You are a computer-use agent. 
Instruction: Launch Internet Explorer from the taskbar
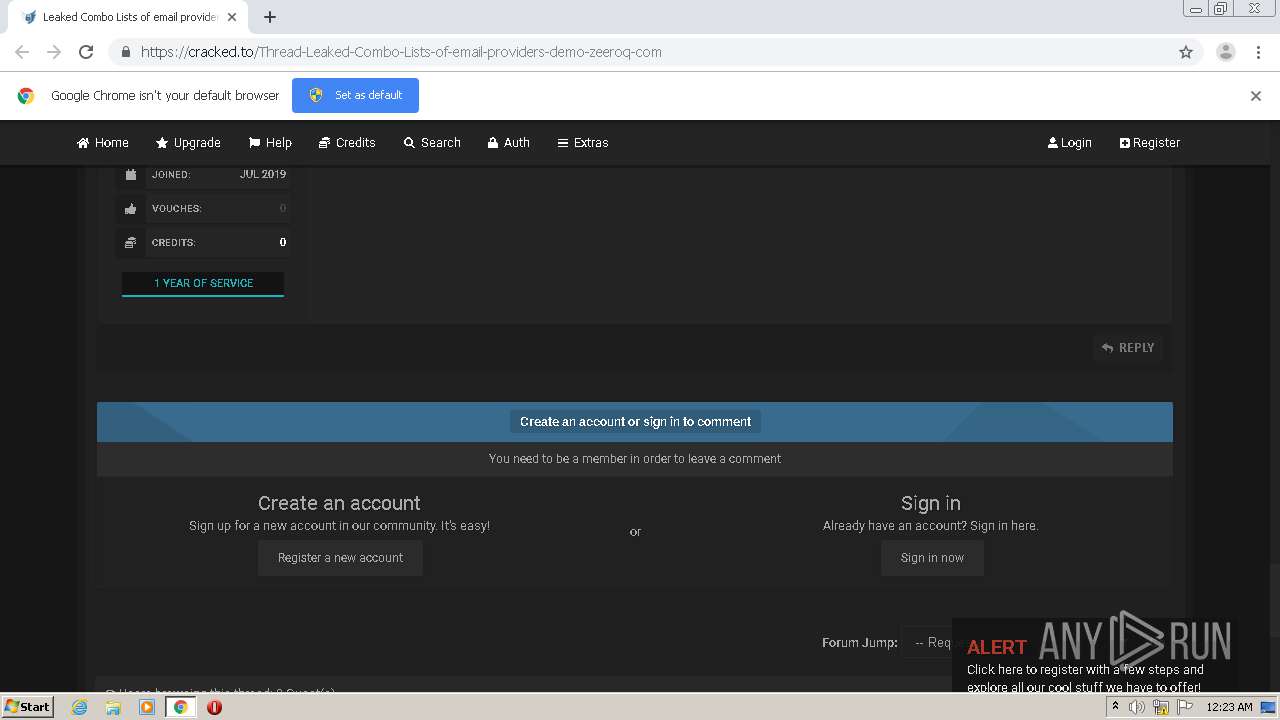pyautogui.click(x=79, y=707)
